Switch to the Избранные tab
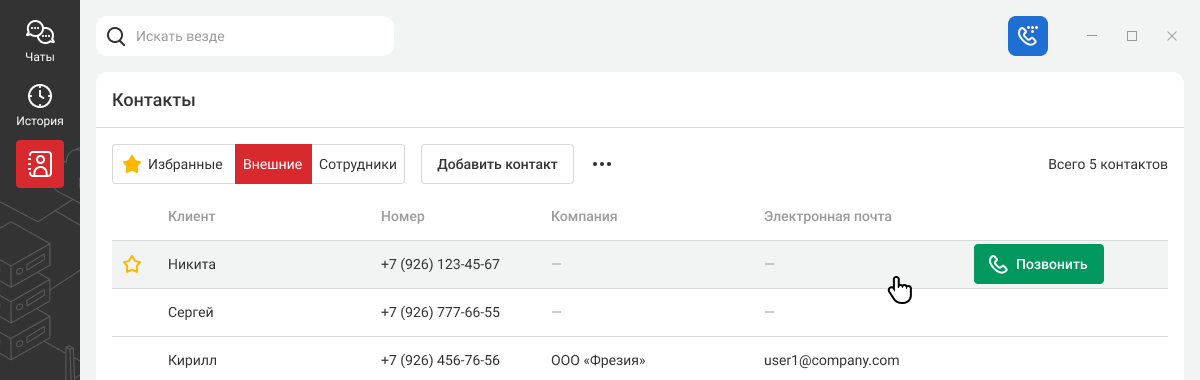The height and width of the screenshot is (380, 1200). click(x=174, y=164)
